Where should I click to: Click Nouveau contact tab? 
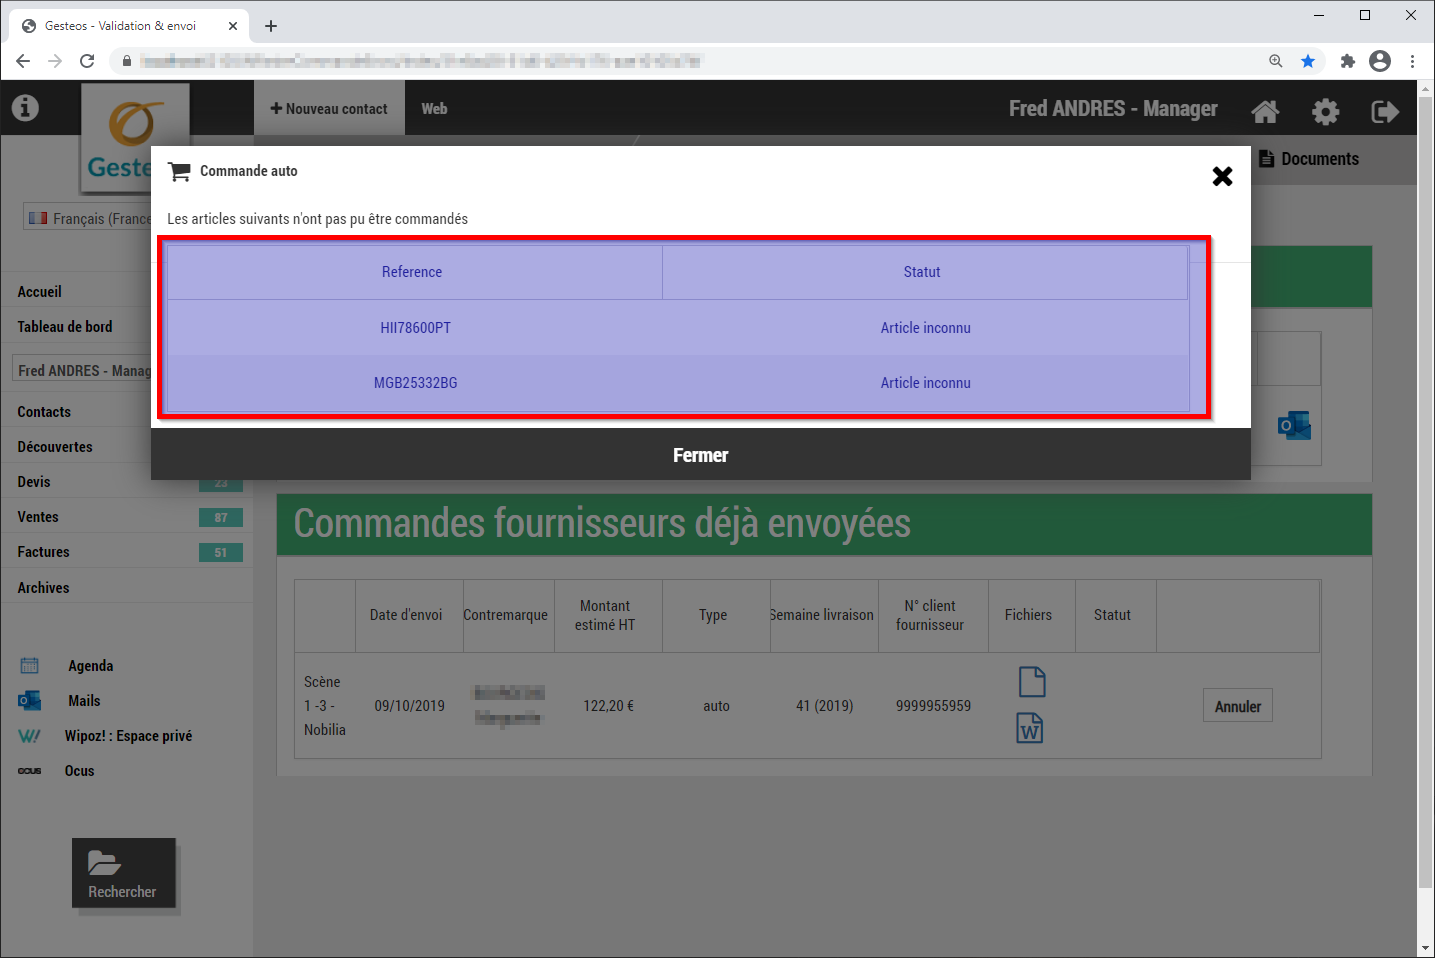point(329,109)
